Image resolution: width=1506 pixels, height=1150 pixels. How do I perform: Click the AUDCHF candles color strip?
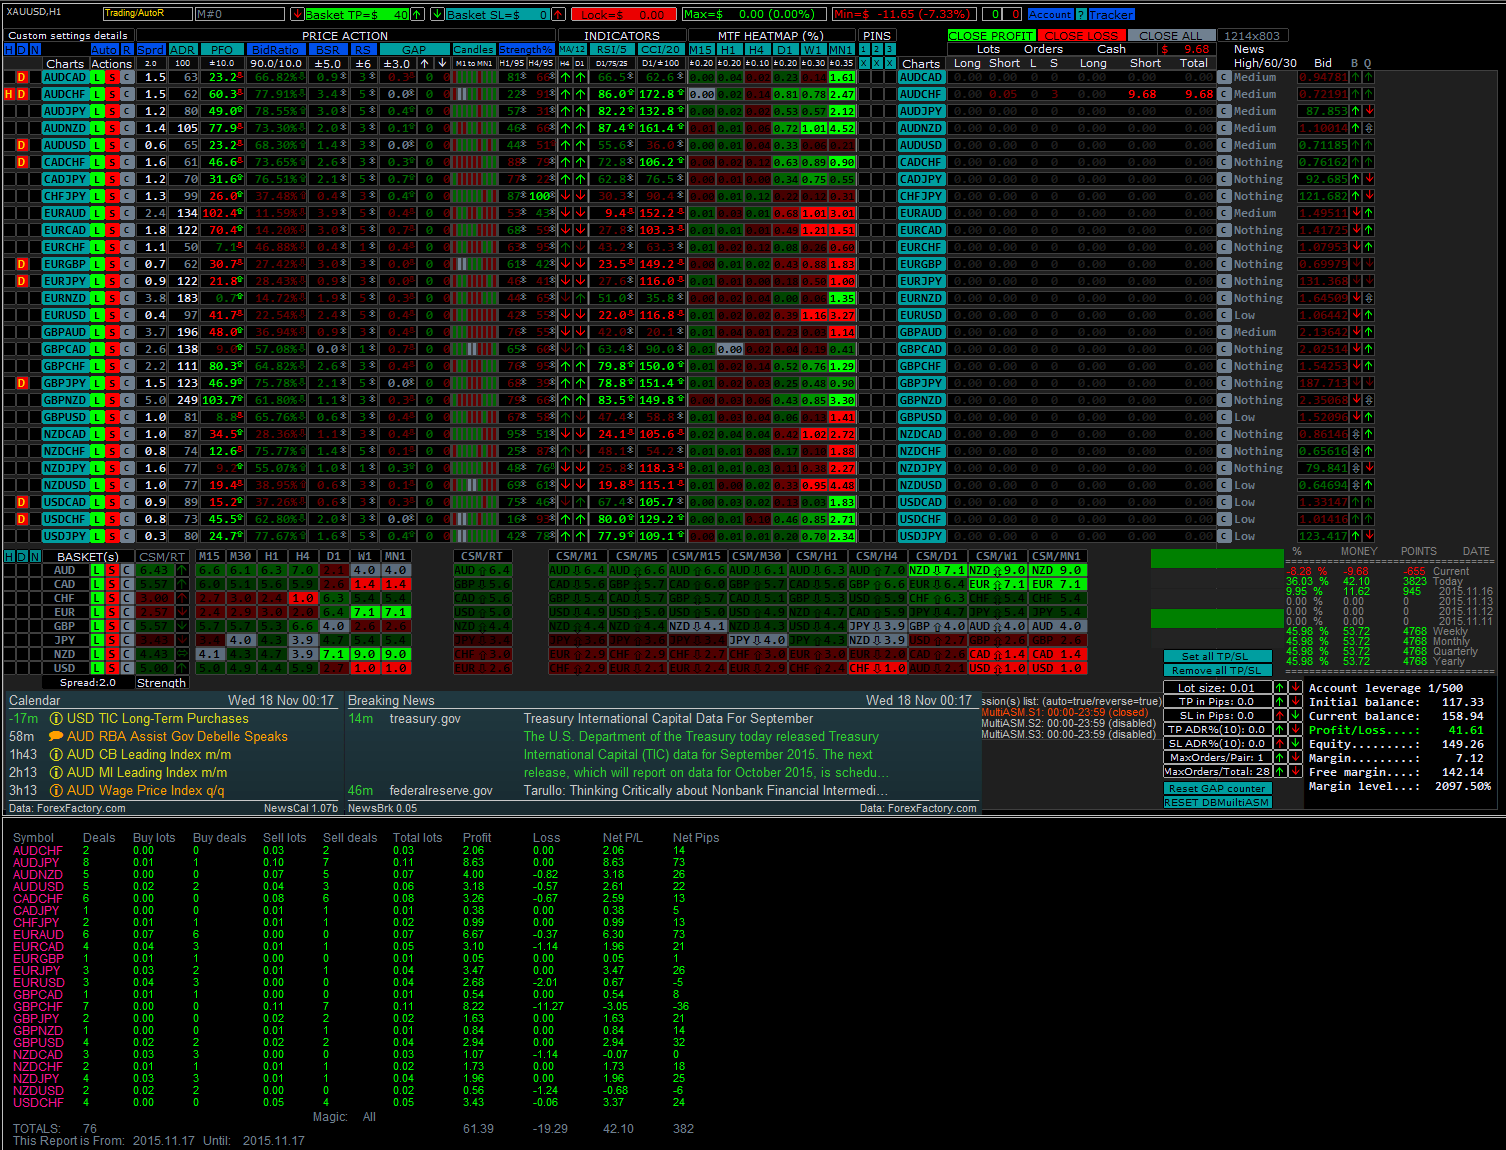point(474,94)
